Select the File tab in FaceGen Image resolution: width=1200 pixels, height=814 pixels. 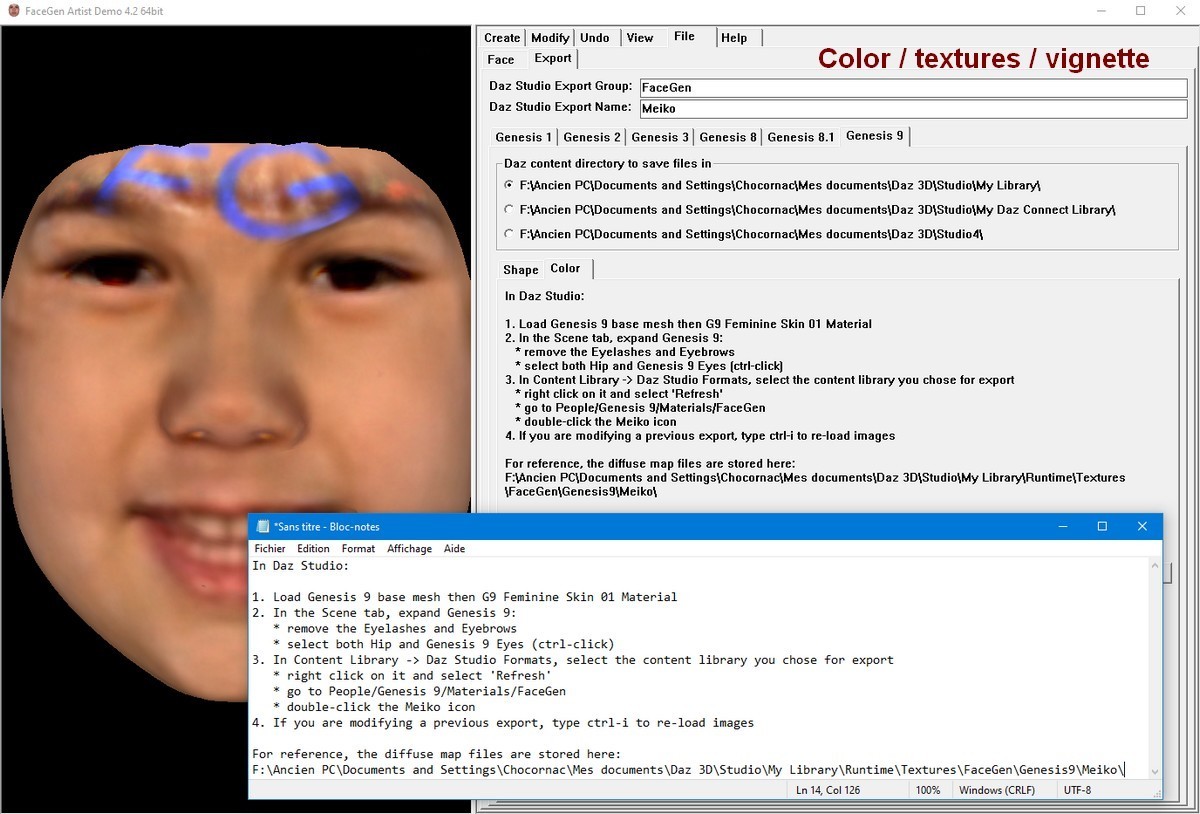[684, 36]
